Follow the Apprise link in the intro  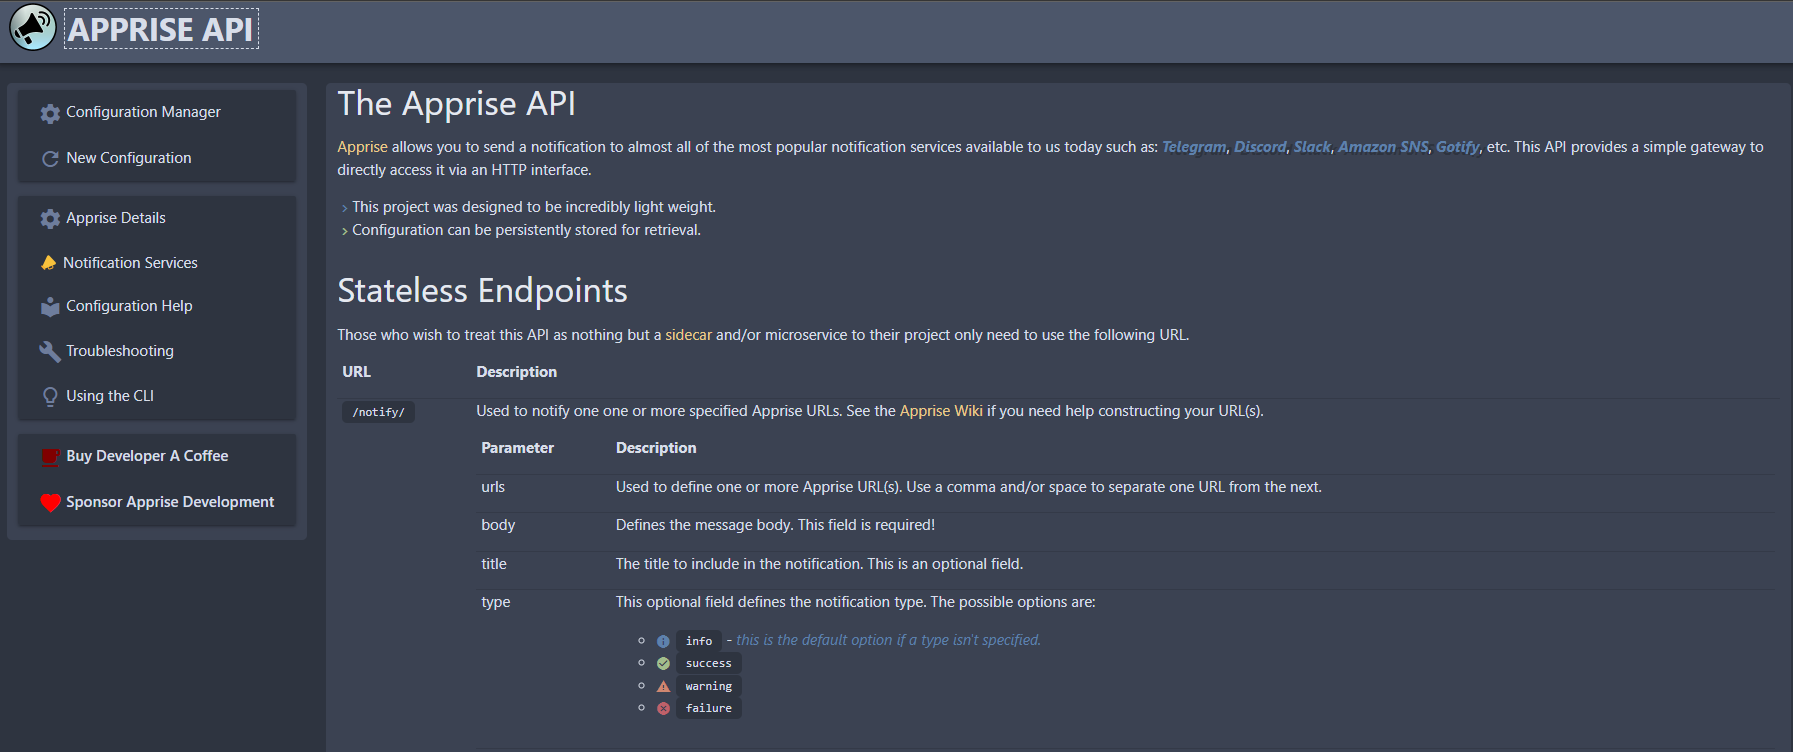point(362,147)
